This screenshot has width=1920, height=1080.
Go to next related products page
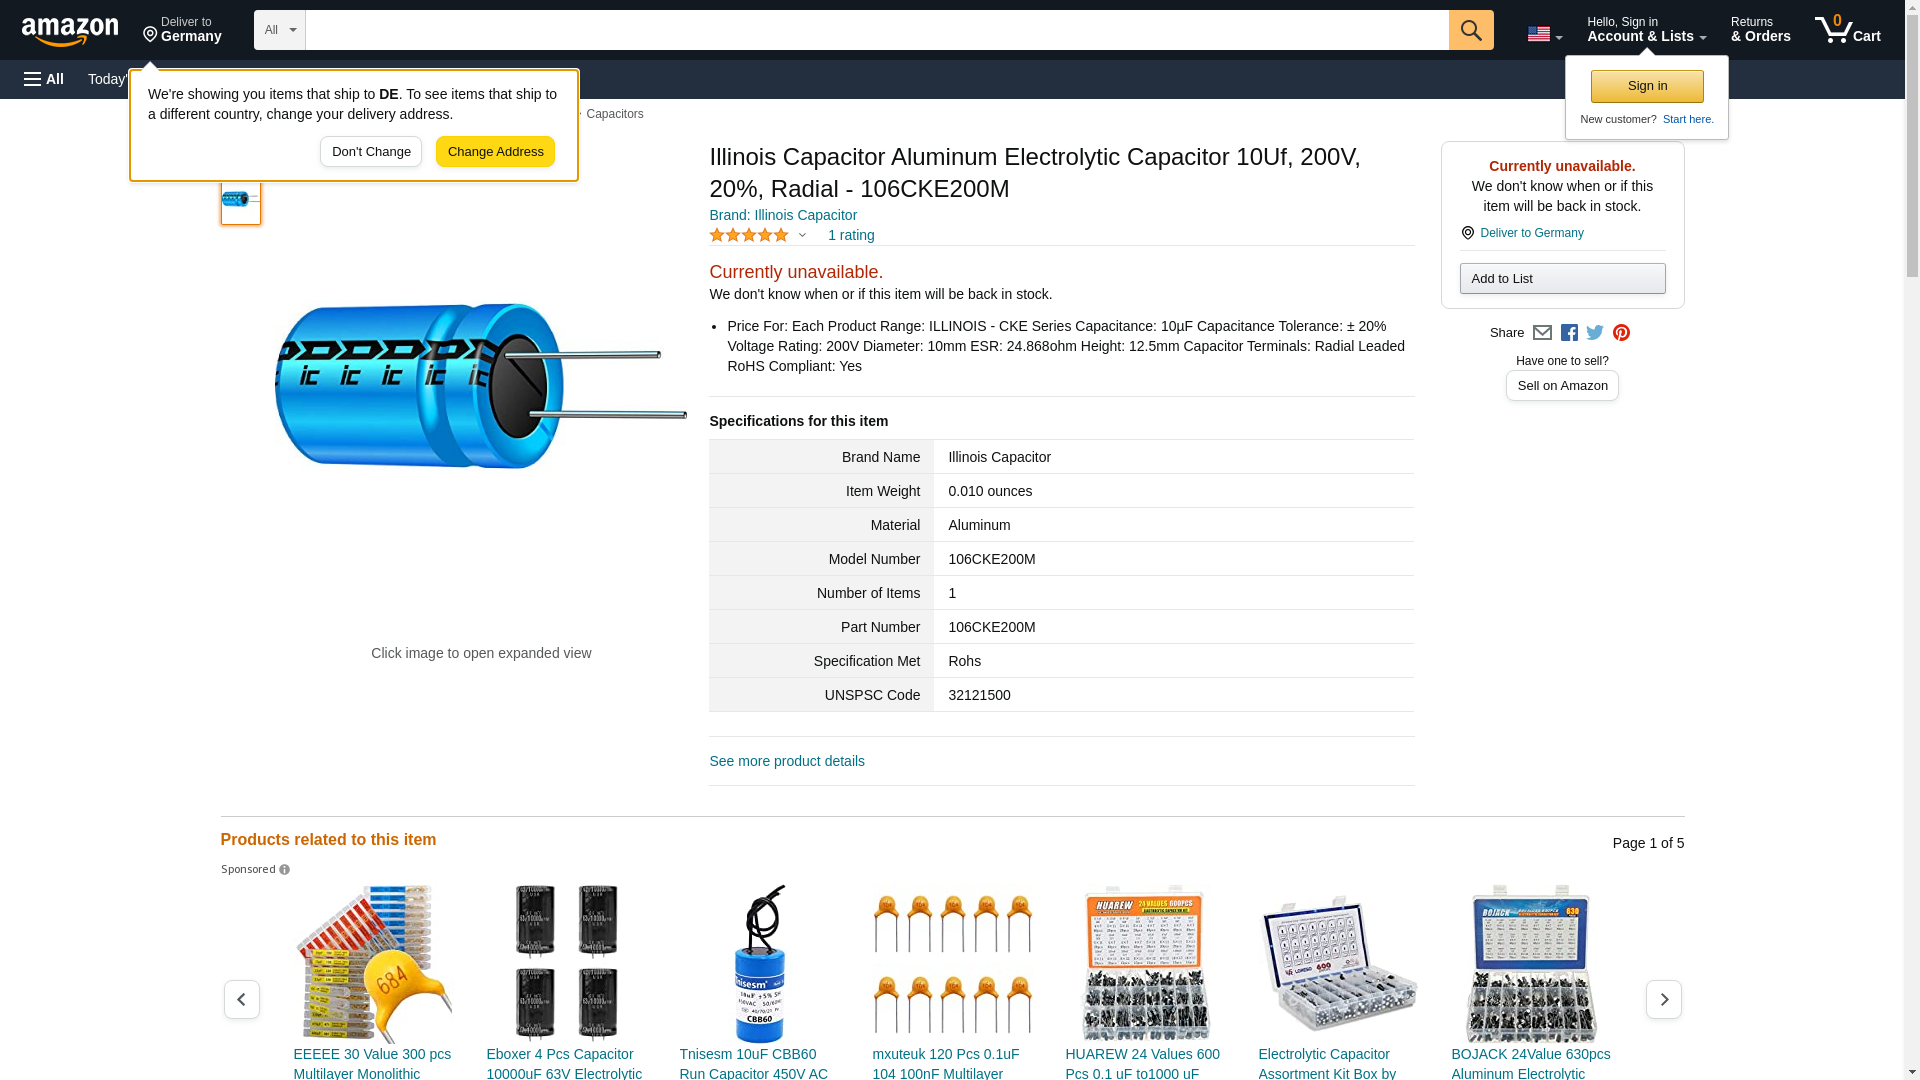click(1663, 999)
